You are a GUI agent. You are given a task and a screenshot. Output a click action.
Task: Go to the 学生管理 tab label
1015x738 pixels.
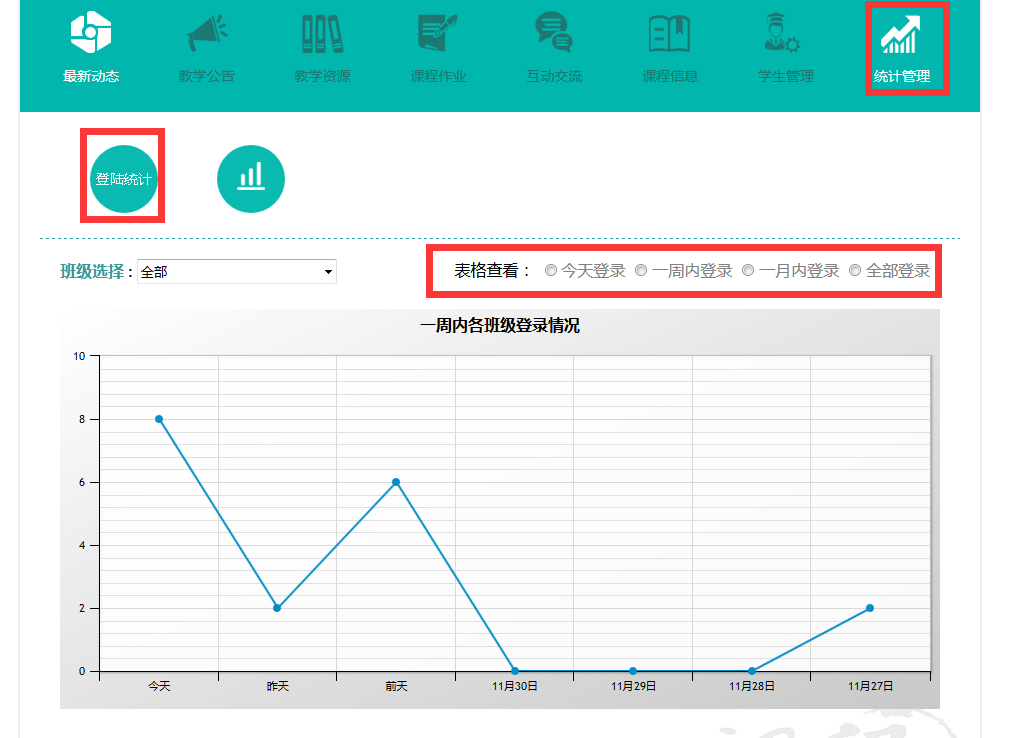click(x=785, y=76)
